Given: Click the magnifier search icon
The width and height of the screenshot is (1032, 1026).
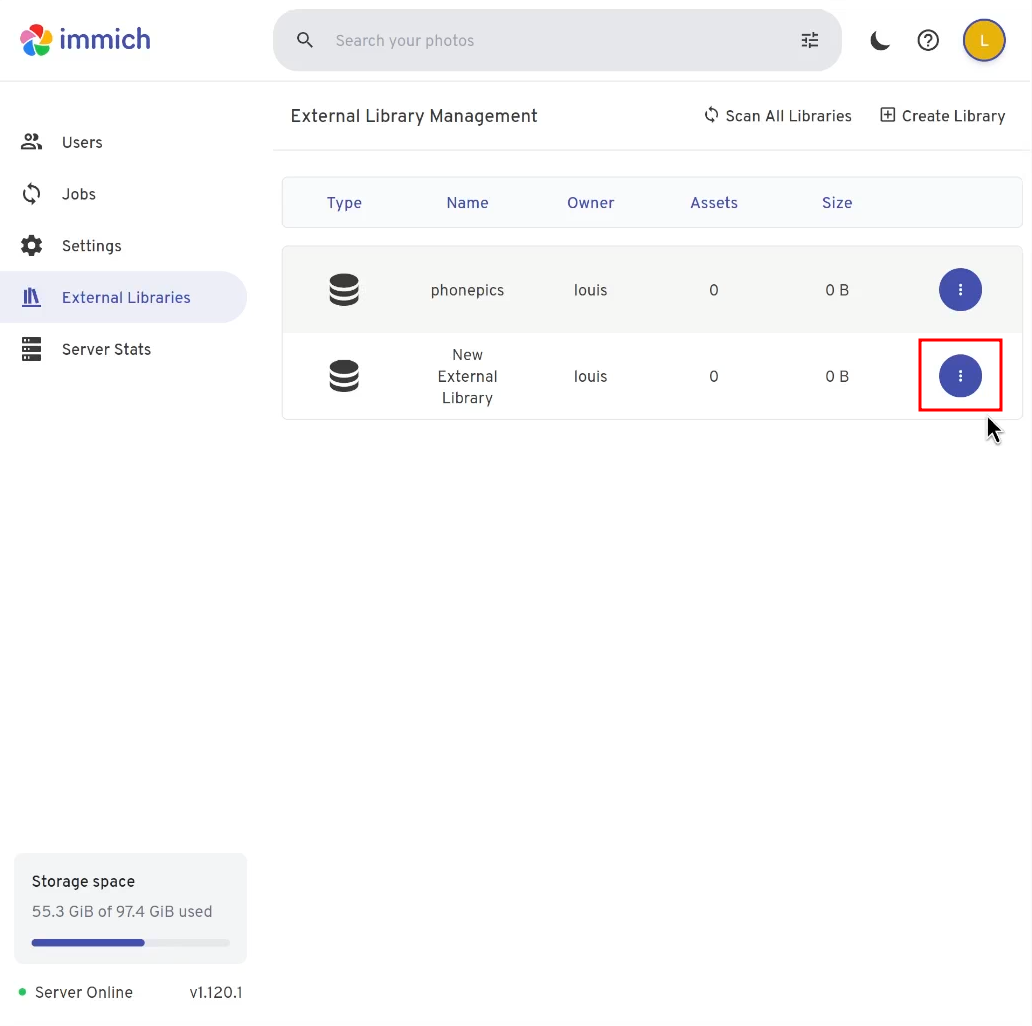Looking at the screenshot, I should 305,40.
